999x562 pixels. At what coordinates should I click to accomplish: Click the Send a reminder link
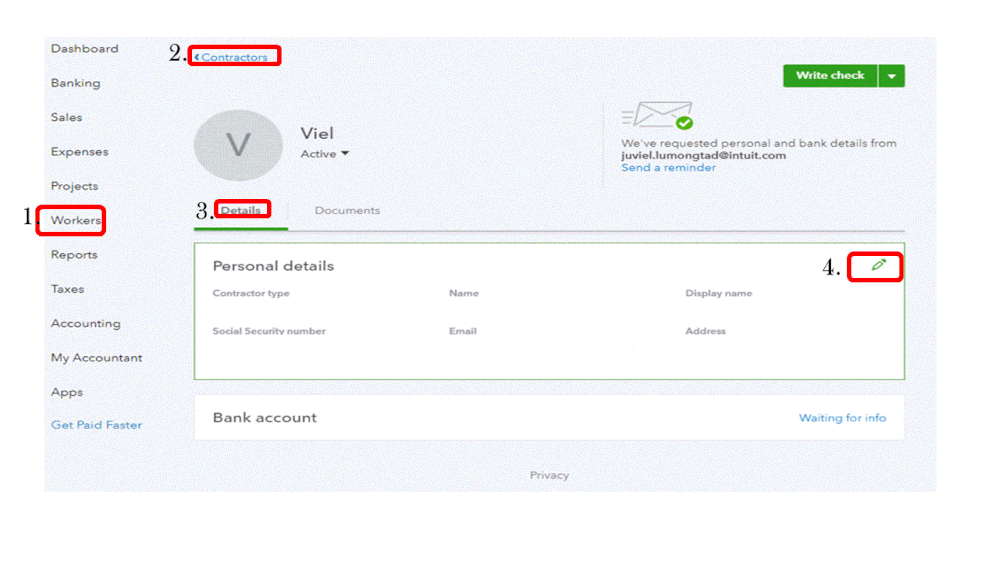[668, 168]
